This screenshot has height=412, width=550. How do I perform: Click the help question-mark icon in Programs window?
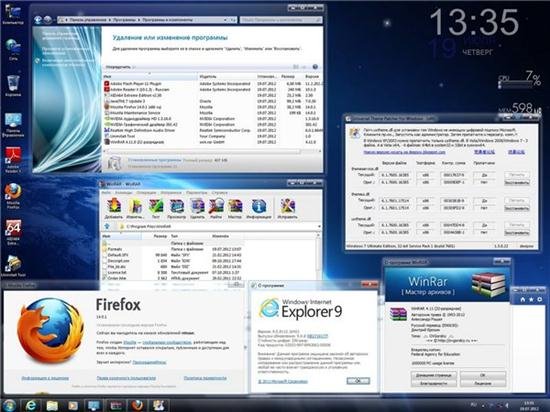click(x=315, y=67)
